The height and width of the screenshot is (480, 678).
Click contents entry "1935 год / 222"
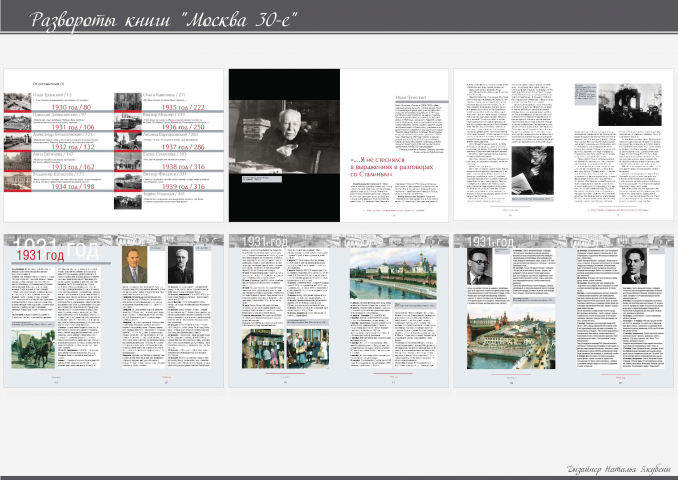(x=183, y=107)
